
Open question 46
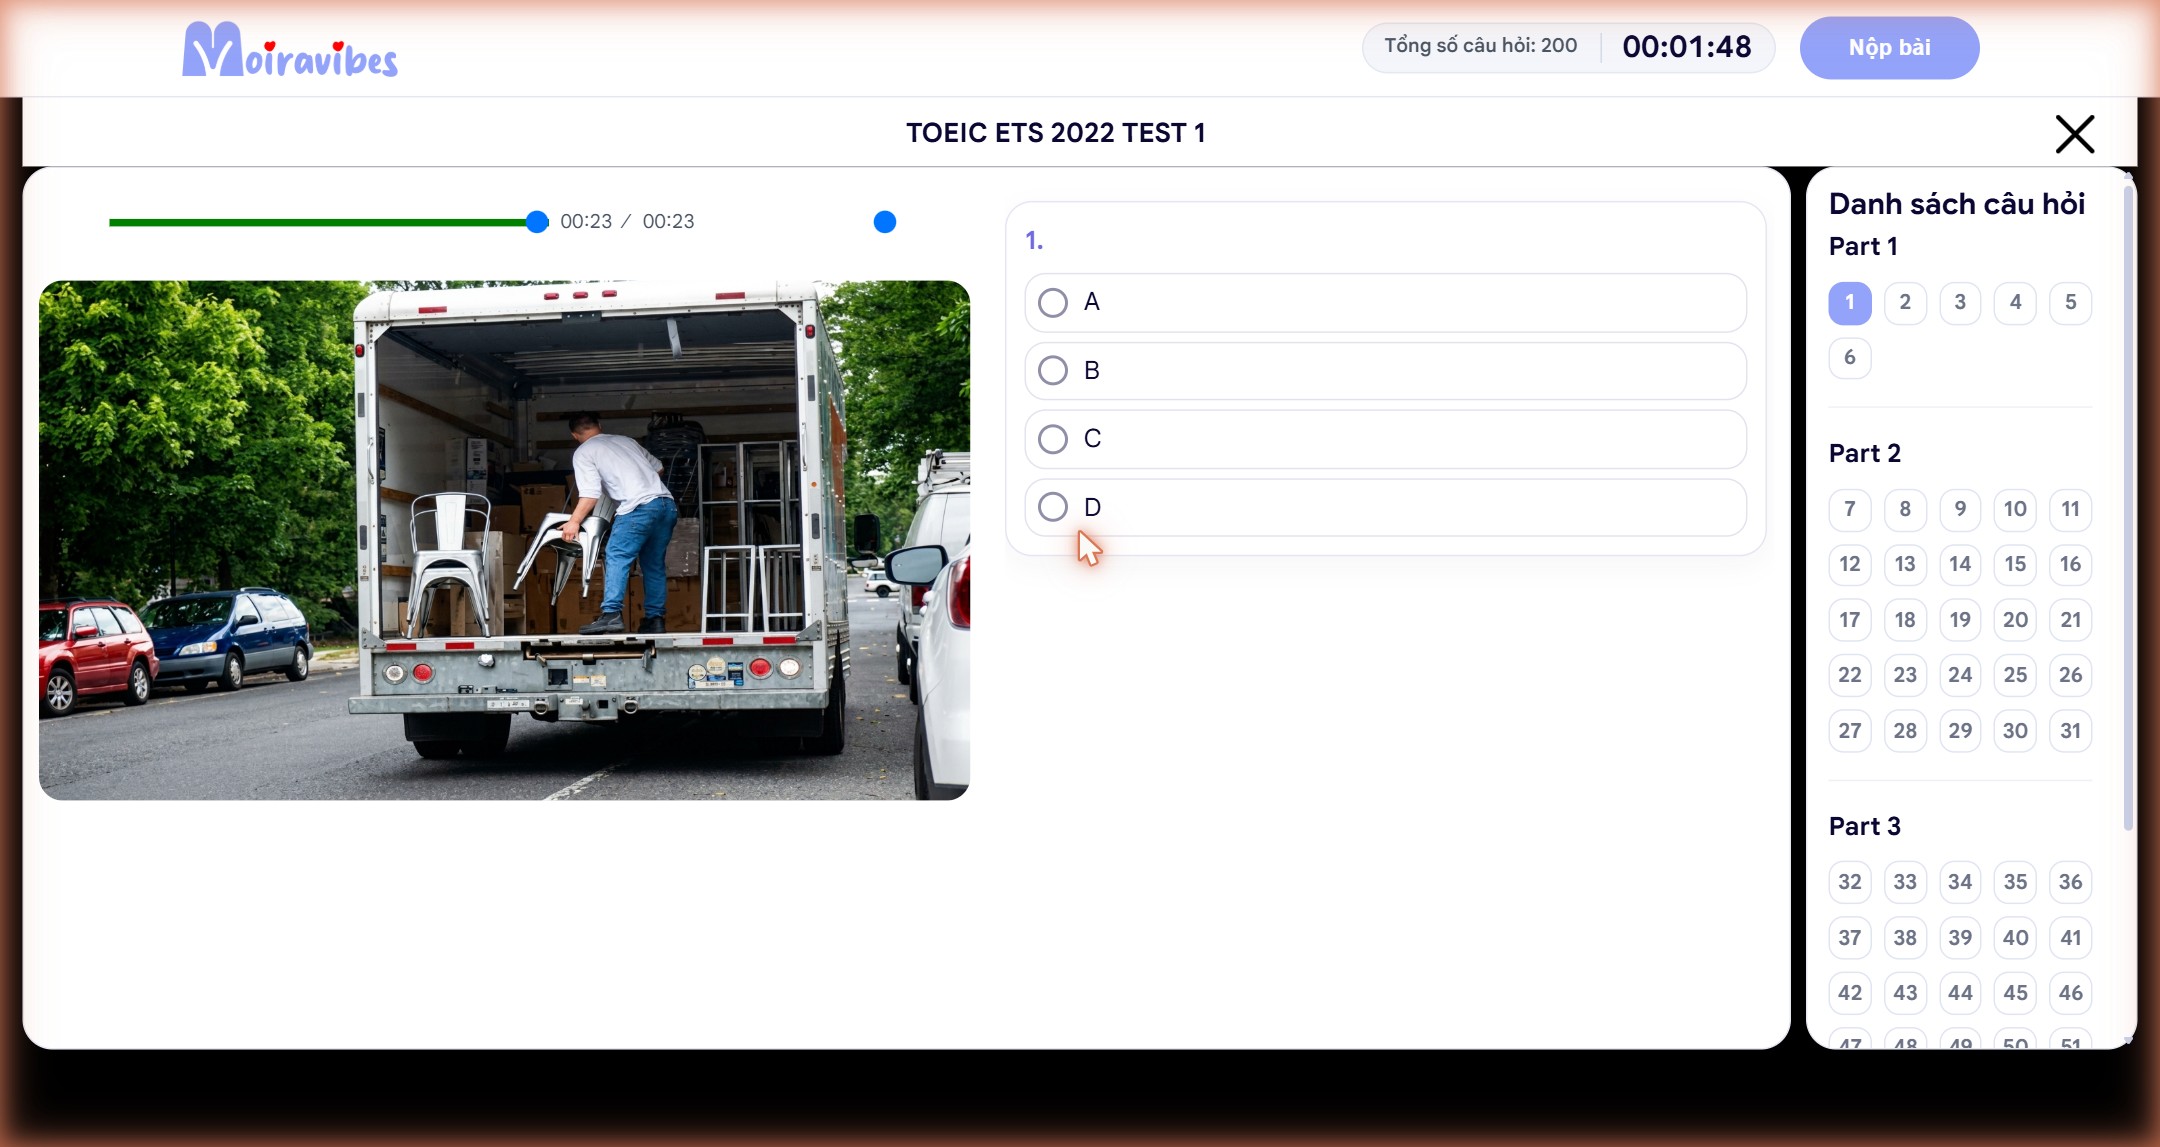tap(2070, 993)
